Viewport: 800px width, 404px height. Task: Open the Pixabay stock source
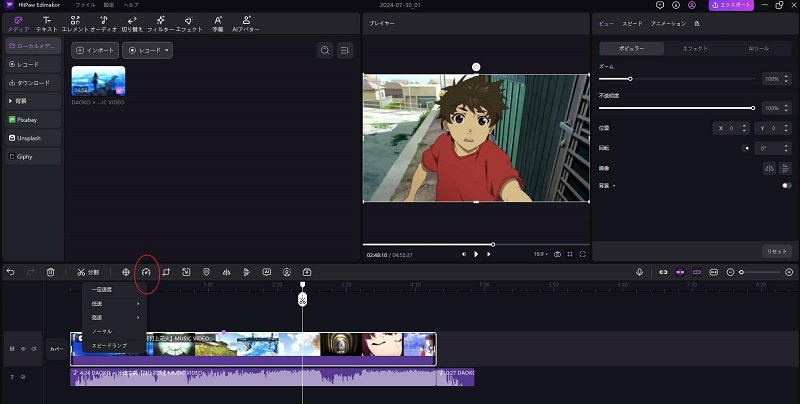33,119
